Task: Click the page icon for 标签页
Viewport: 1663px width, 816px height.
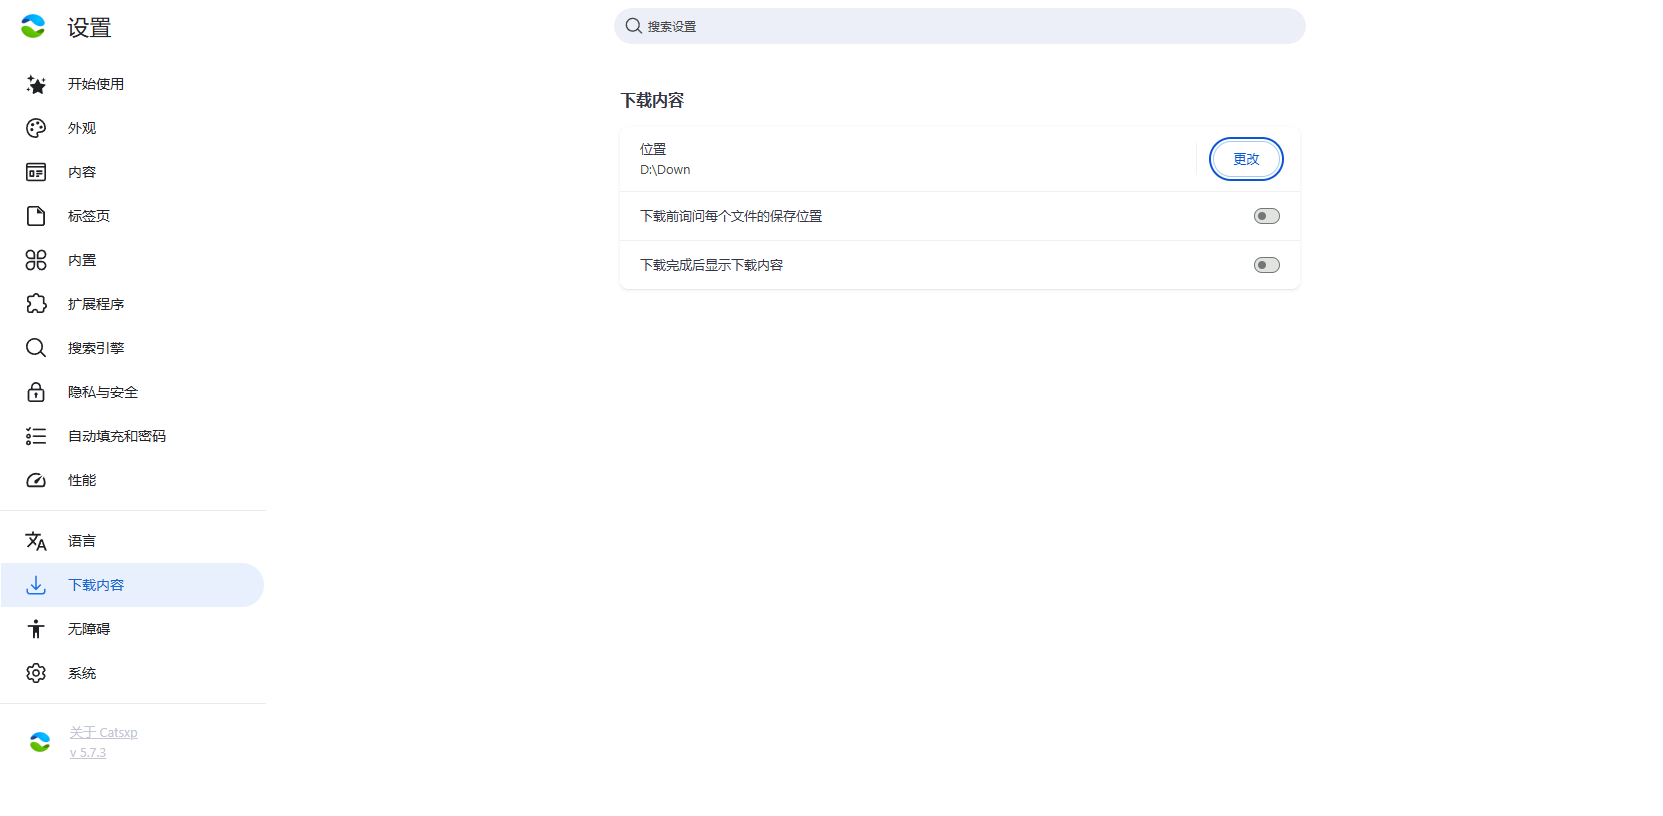Action: click(x=36, y=216)
